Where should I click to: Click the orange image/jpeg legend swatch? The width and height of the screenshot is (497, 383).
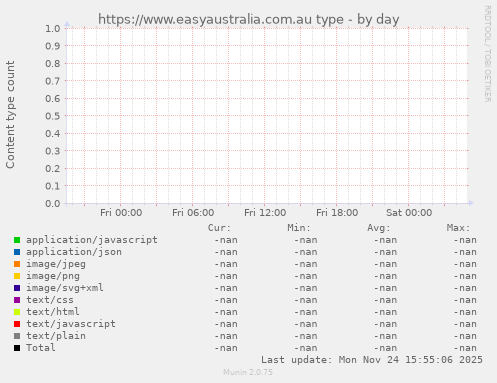pyautogui.click(x=17, y=264)
